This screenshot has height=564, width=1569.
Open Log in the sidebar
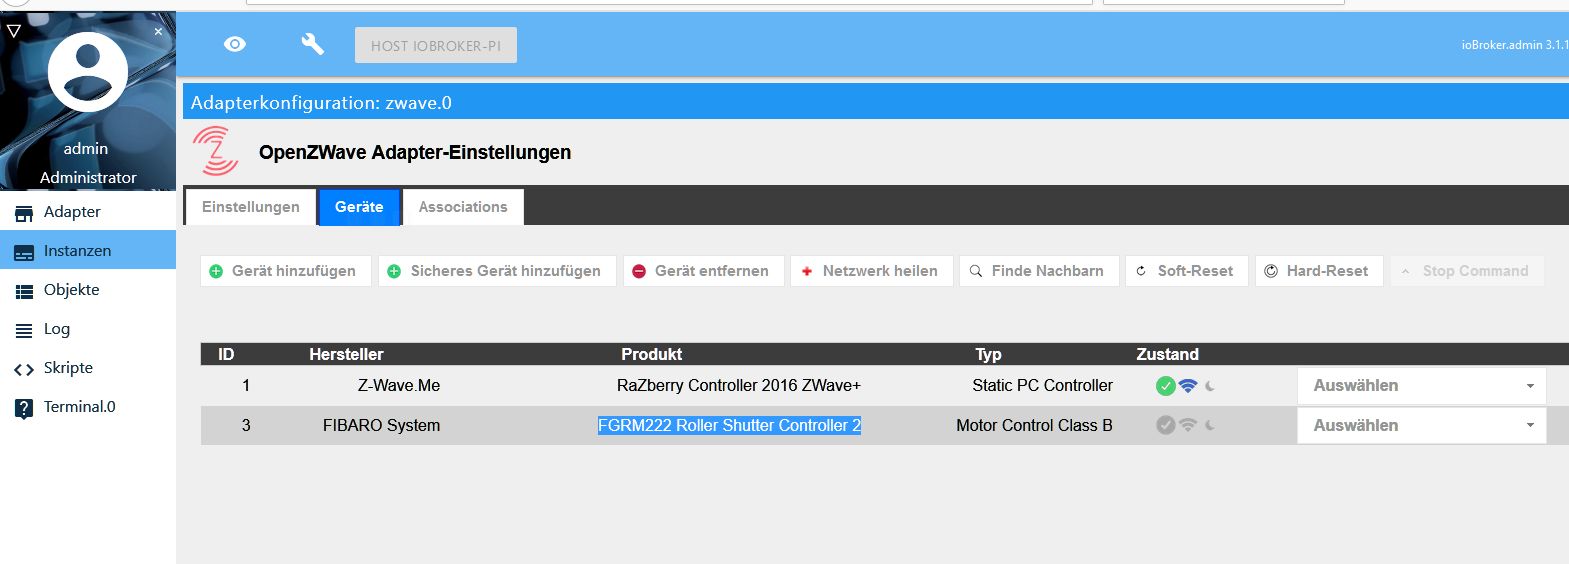click(88, 329)
